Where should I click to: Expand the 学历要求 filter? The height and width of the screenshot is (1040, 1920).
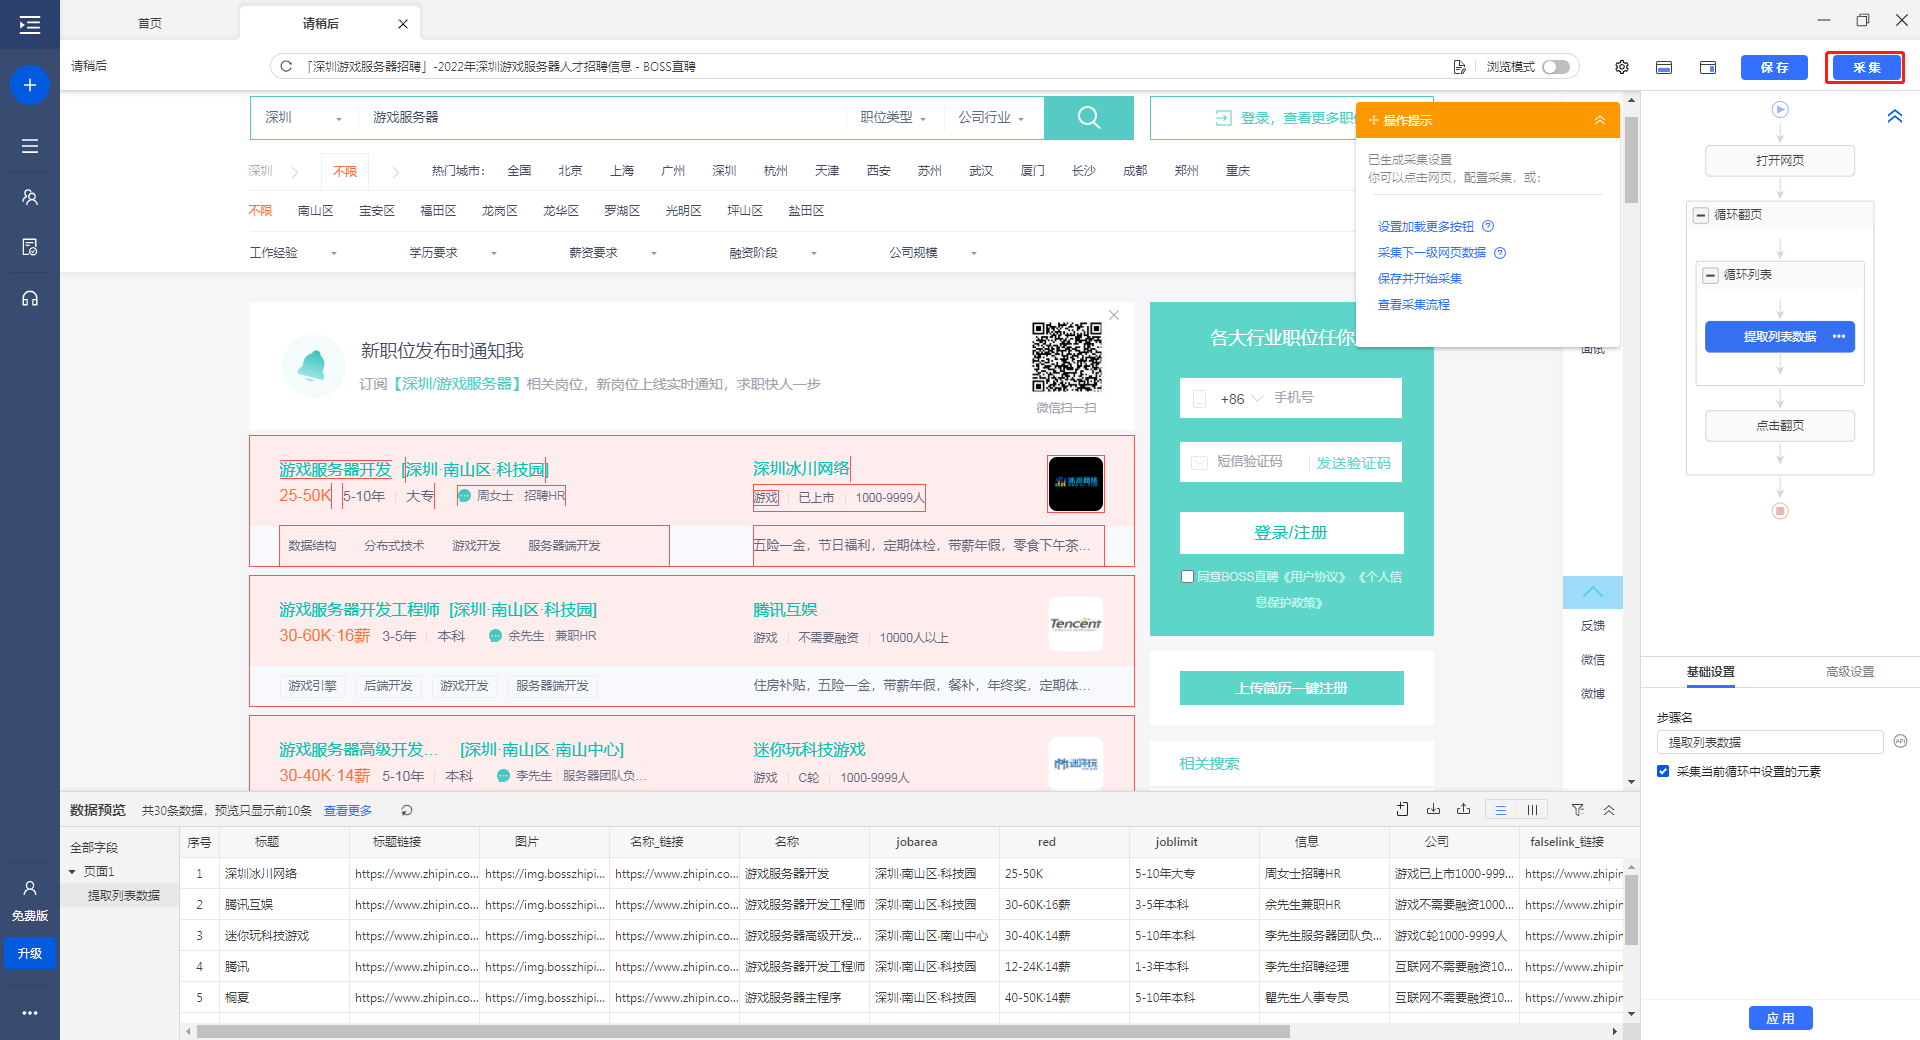pyautogui.click(x=453, y=253)
